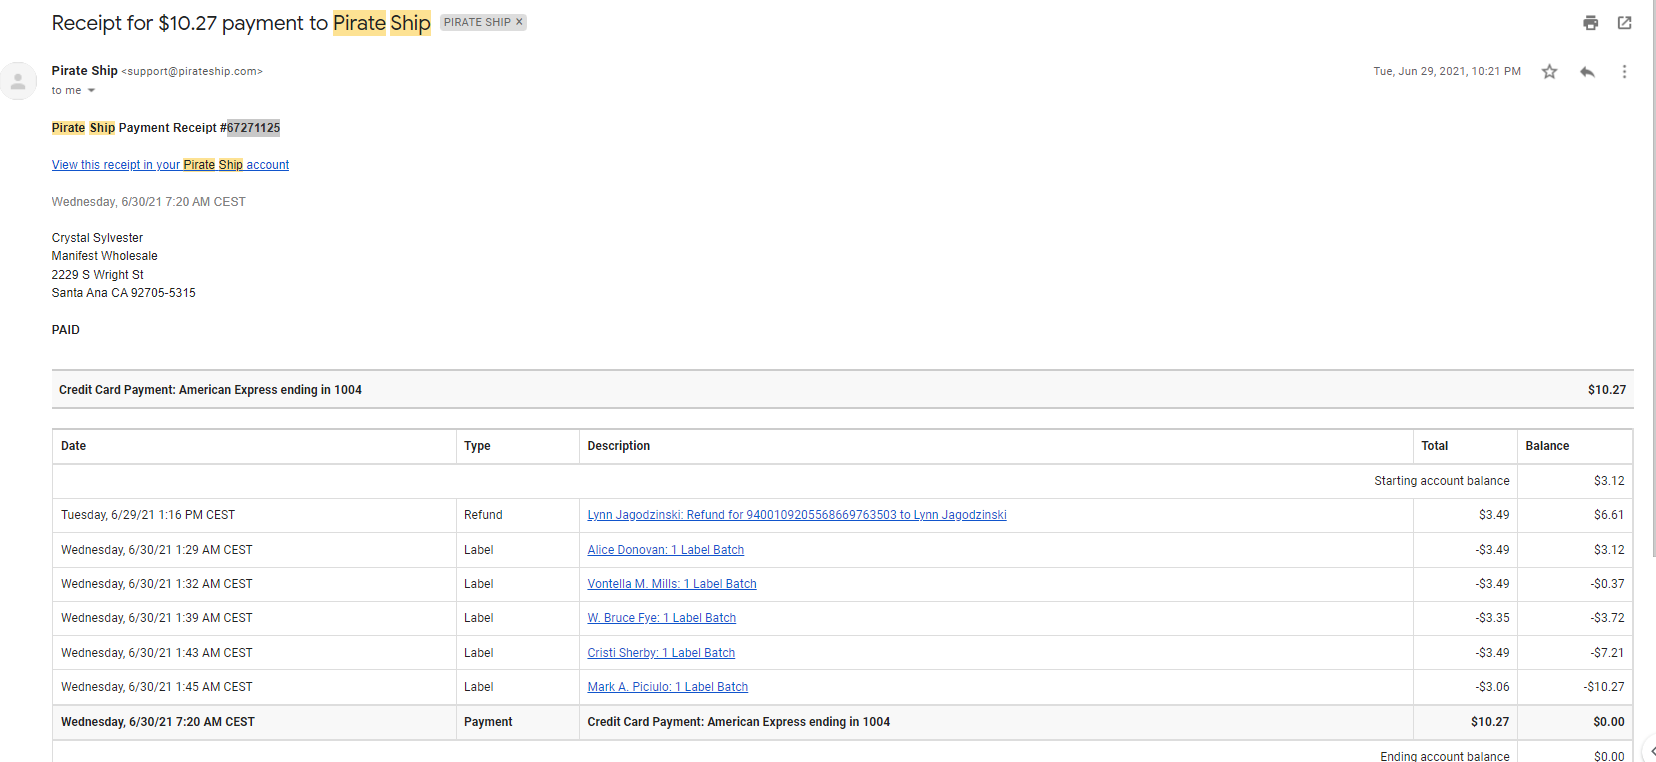
Task: Click the balance value -$0.37
Action: [x=1607, y=584]
